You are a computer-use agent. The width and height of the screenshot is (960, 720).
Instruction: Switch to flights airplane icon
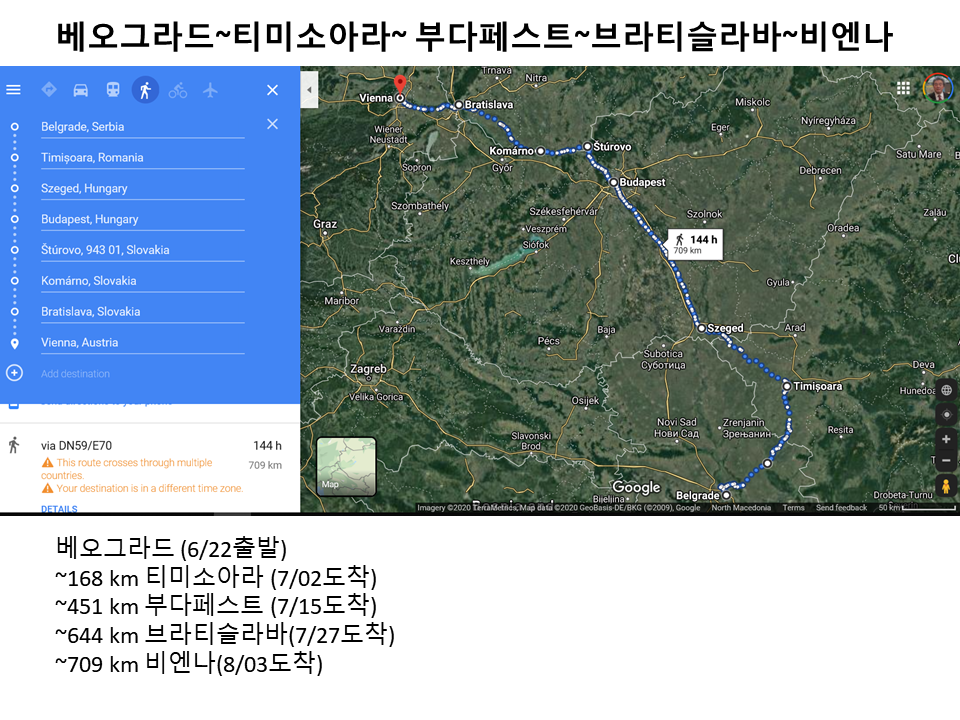click(210, 90)
